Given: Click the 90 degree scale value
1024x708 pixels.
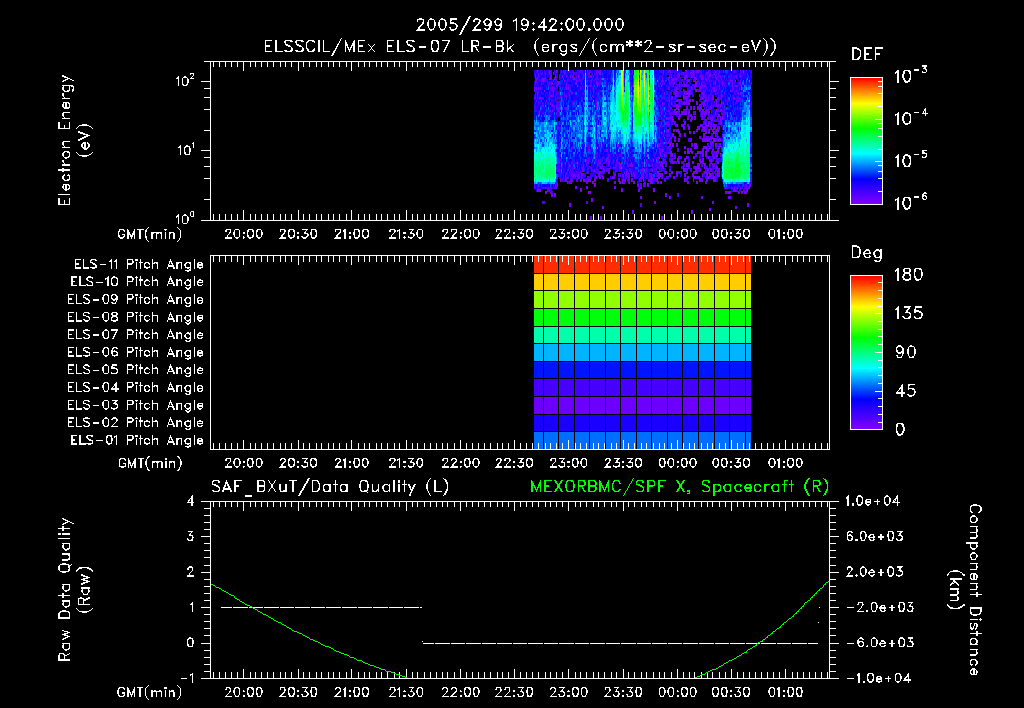Looking at the screenshot, I should coord(906,352).
